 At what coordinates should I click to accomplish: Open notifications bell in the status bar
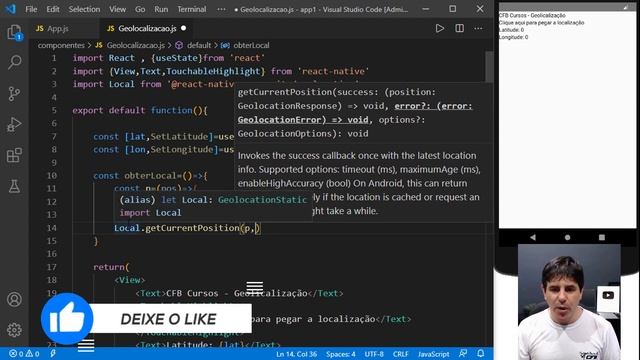coord(481,353)
